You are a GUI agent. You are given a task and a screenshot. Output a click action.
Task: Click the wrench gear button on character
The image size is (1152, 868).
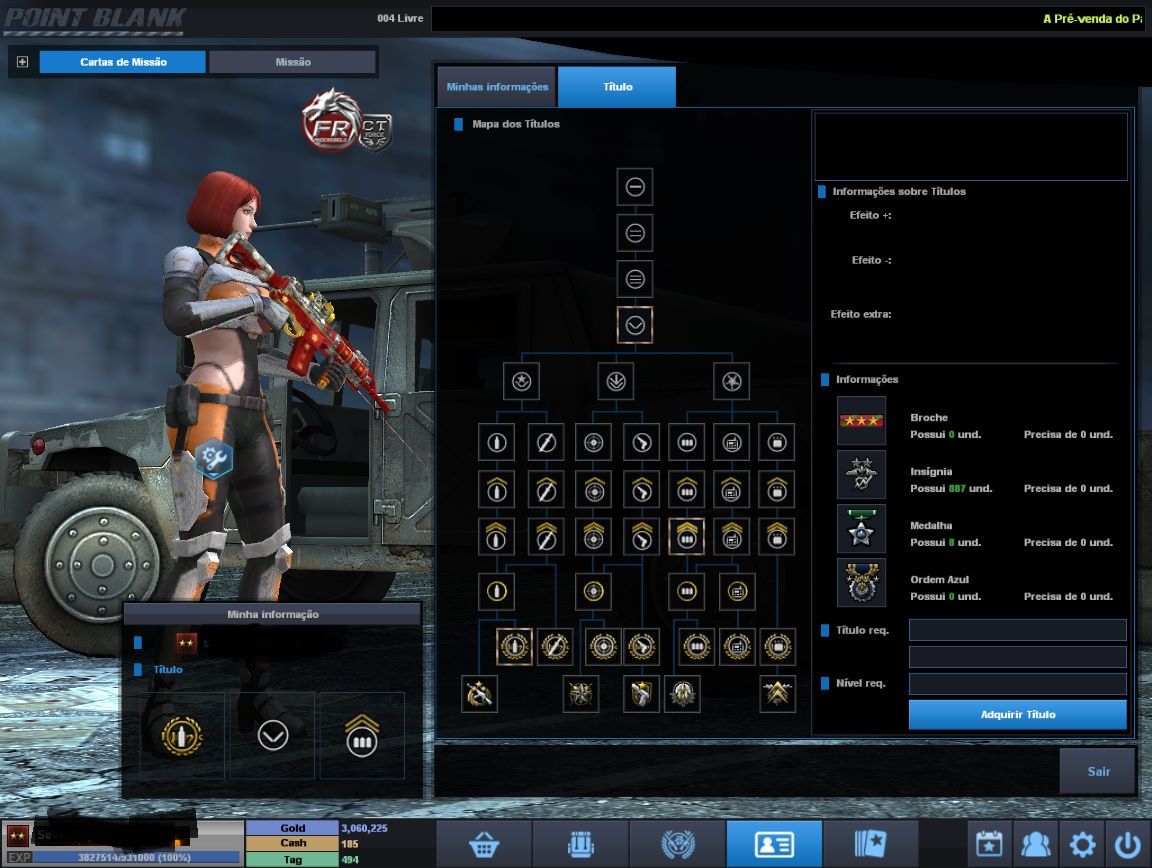(214, 458)
